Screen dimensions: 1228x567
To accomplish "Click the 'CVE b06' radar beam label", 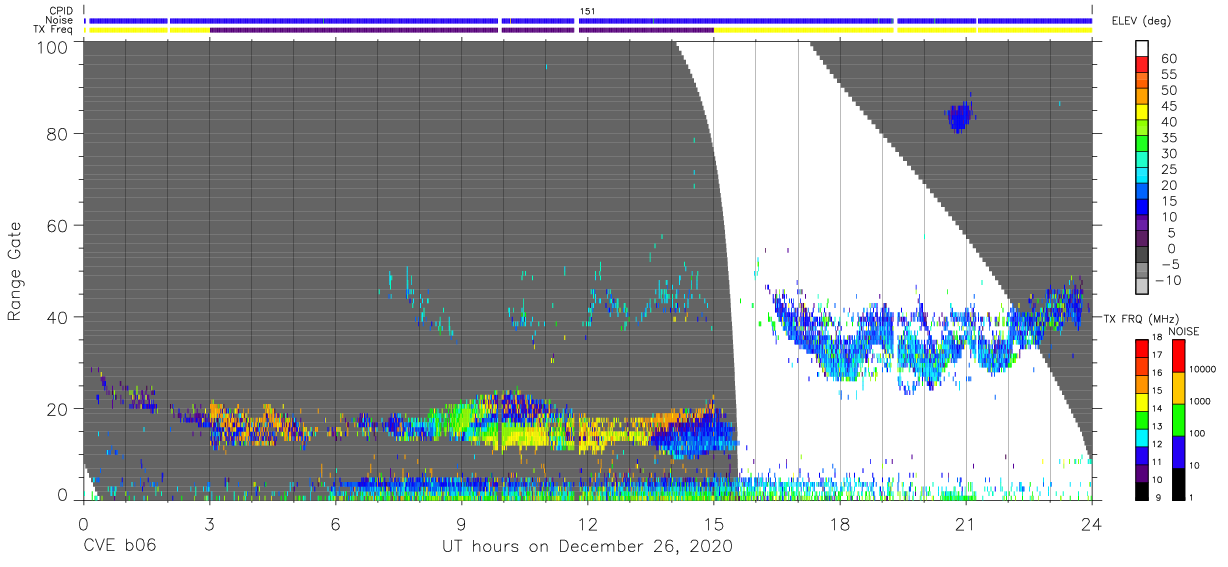I will (118, 547).
